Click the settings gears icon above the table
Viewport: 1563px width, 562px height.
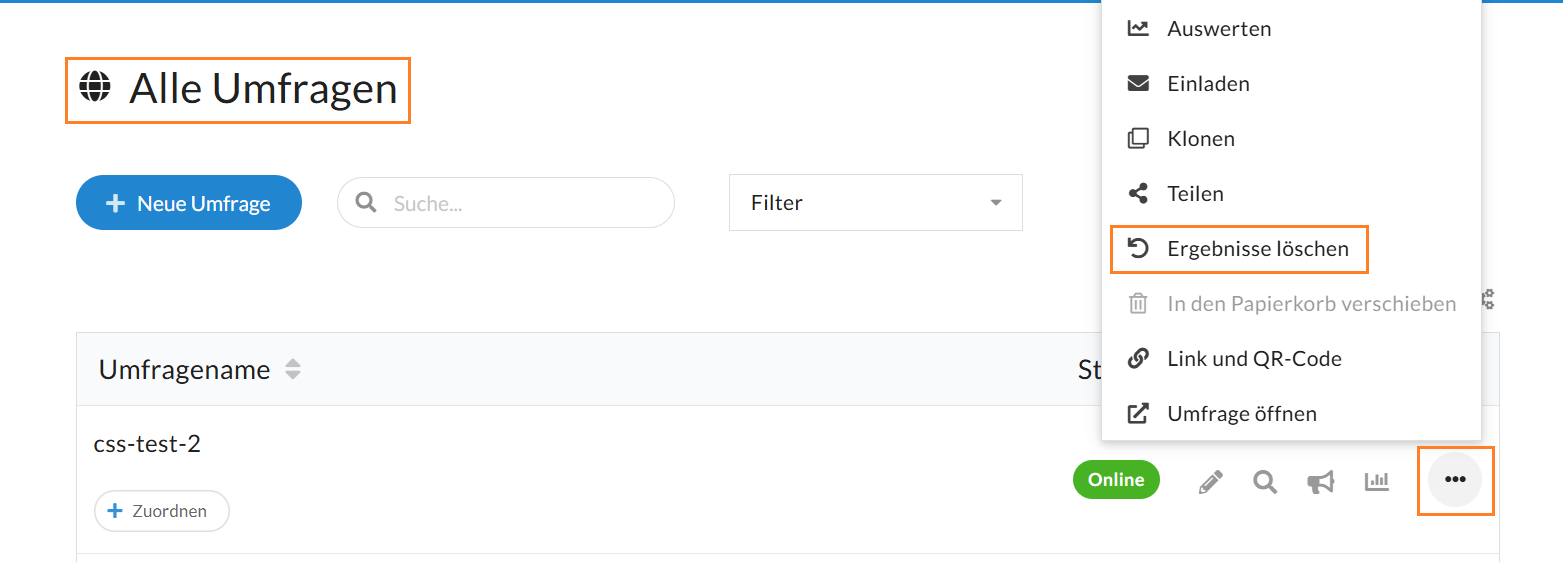pos(1488,298)
